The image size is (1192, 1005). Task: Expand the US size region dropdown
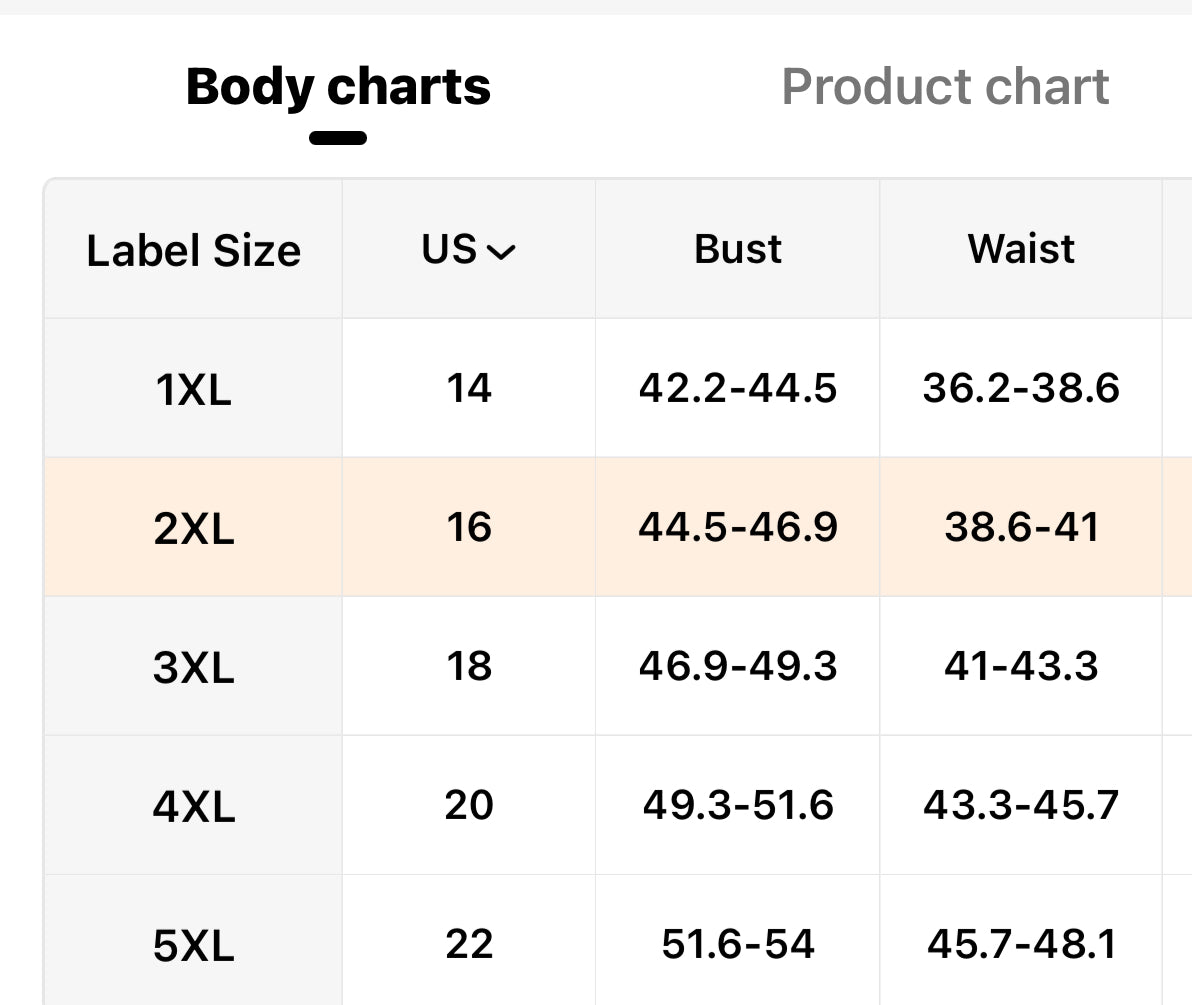point(468,249)
